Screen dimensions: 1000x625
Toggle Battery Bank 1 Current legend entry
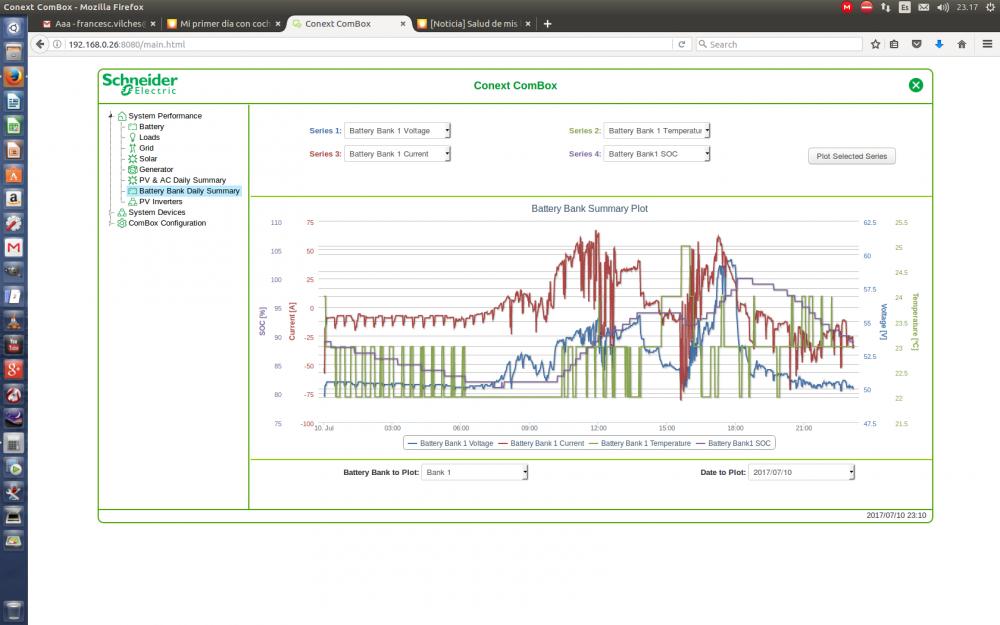click(x=541, y=443)
